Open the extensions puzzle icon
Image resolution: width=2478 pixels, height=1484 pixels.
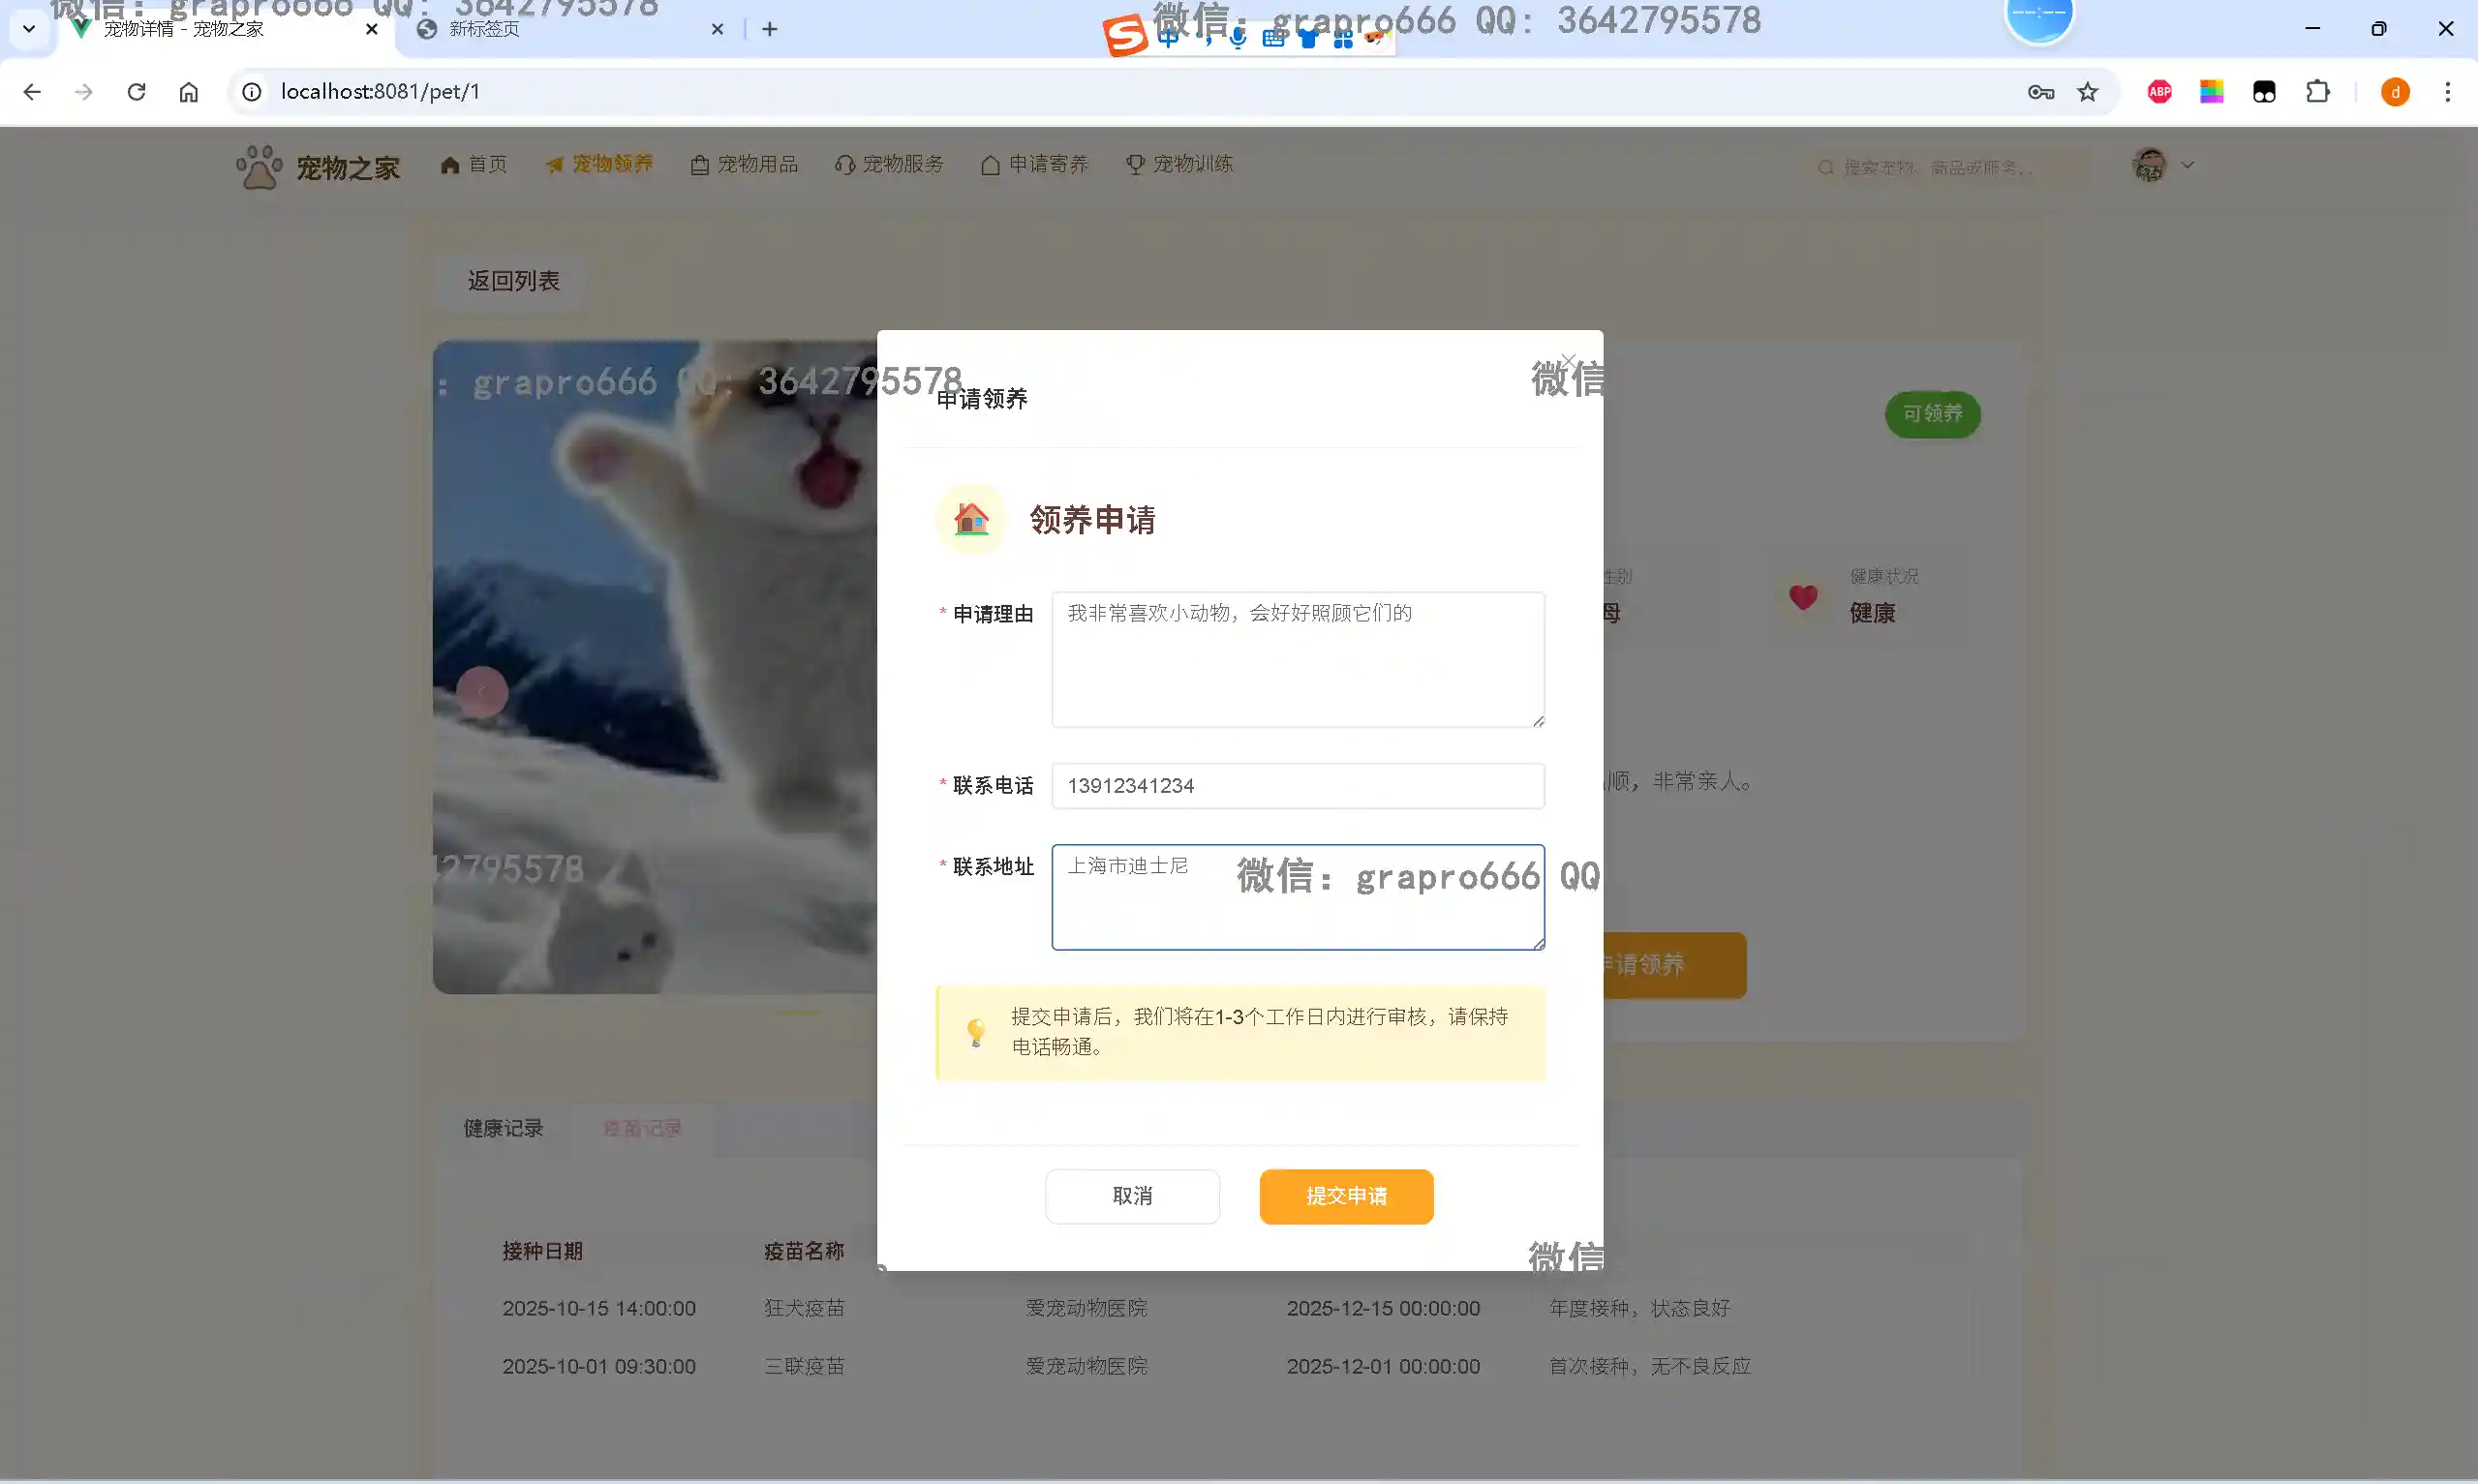pyautogui.click(x=2317, y=92)
